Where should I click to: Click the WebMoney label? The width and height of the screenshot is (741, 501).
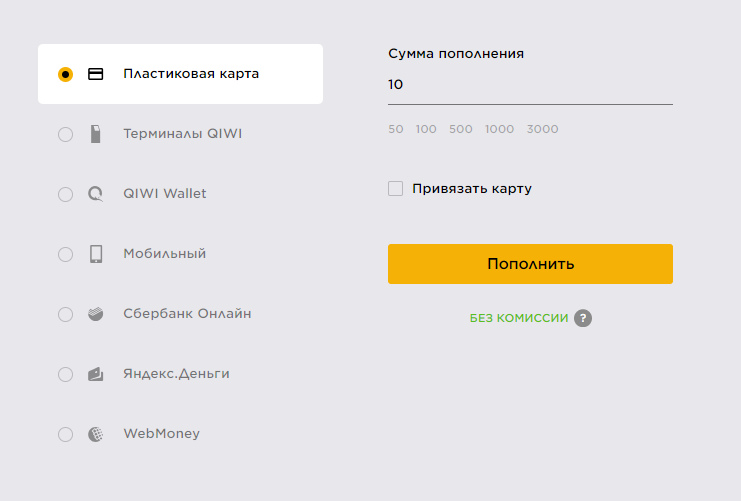pos(161,434)
